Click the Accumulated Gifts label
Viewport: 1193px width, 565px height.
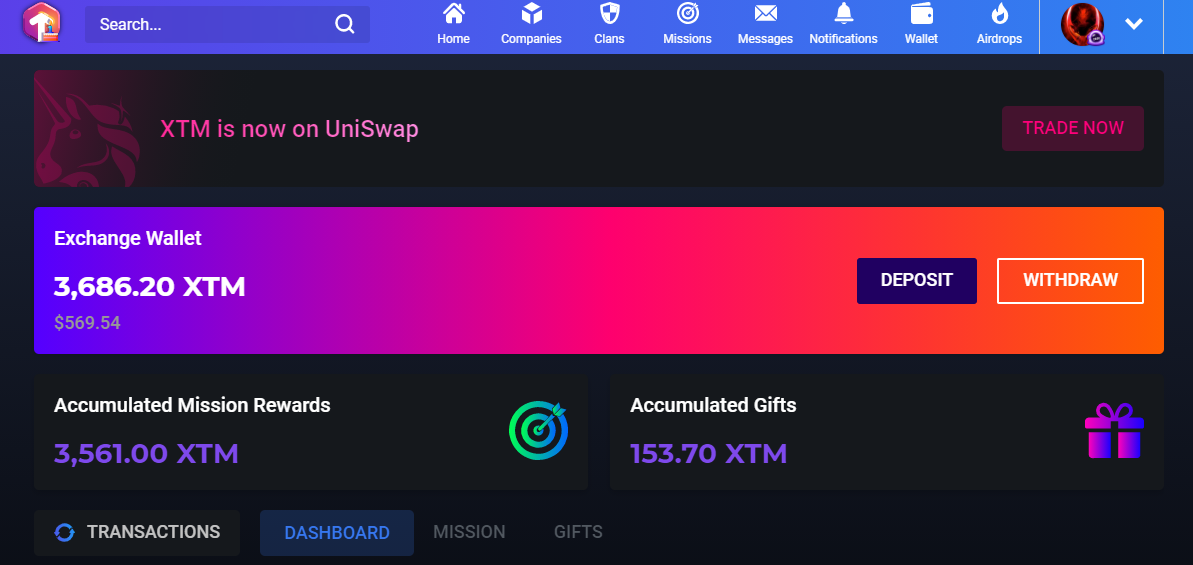pos(713,405)
